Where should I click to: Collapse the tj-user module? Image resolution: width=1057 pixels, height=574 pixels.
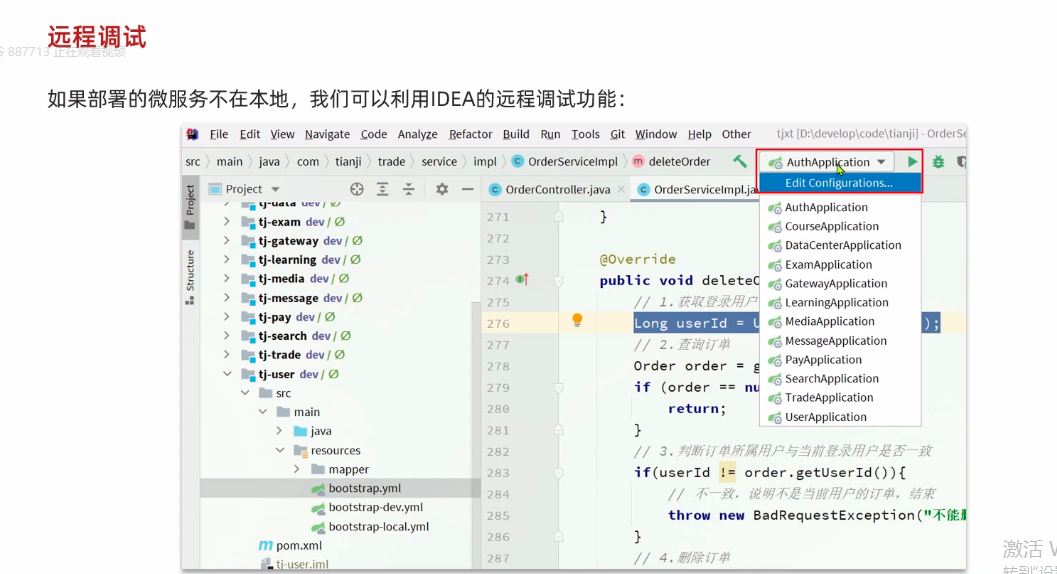click(227, 374)
